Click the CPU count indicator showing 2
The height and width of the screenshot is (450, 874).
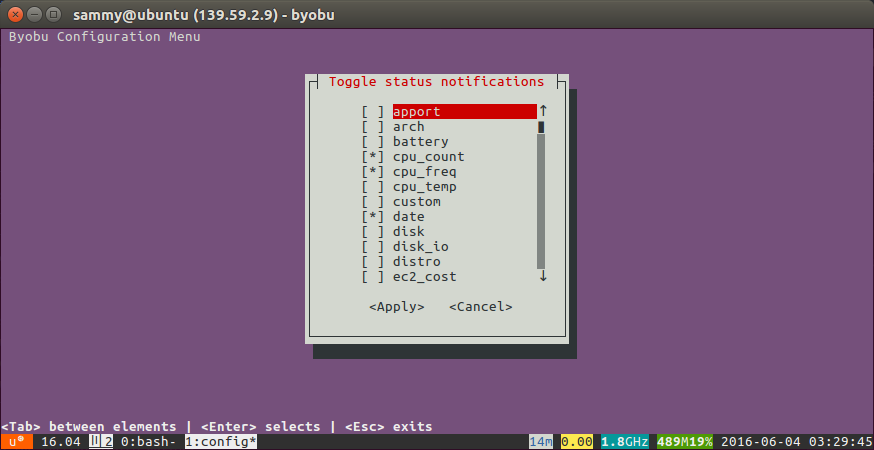101,442
